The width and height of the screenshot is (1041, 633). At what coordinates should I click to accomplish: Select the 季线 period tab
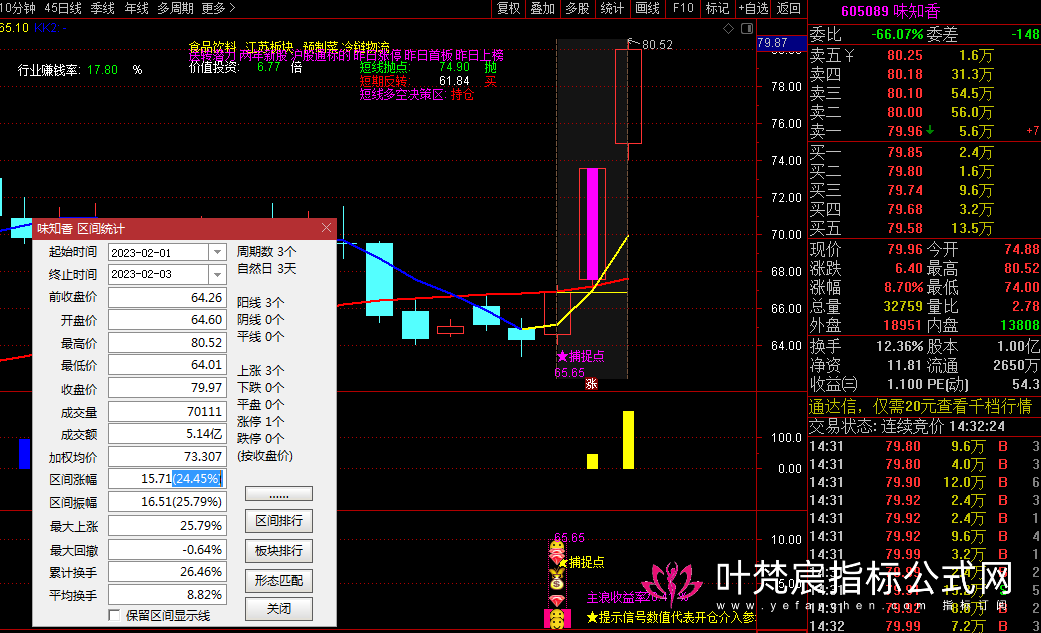[x=103, y=9]
